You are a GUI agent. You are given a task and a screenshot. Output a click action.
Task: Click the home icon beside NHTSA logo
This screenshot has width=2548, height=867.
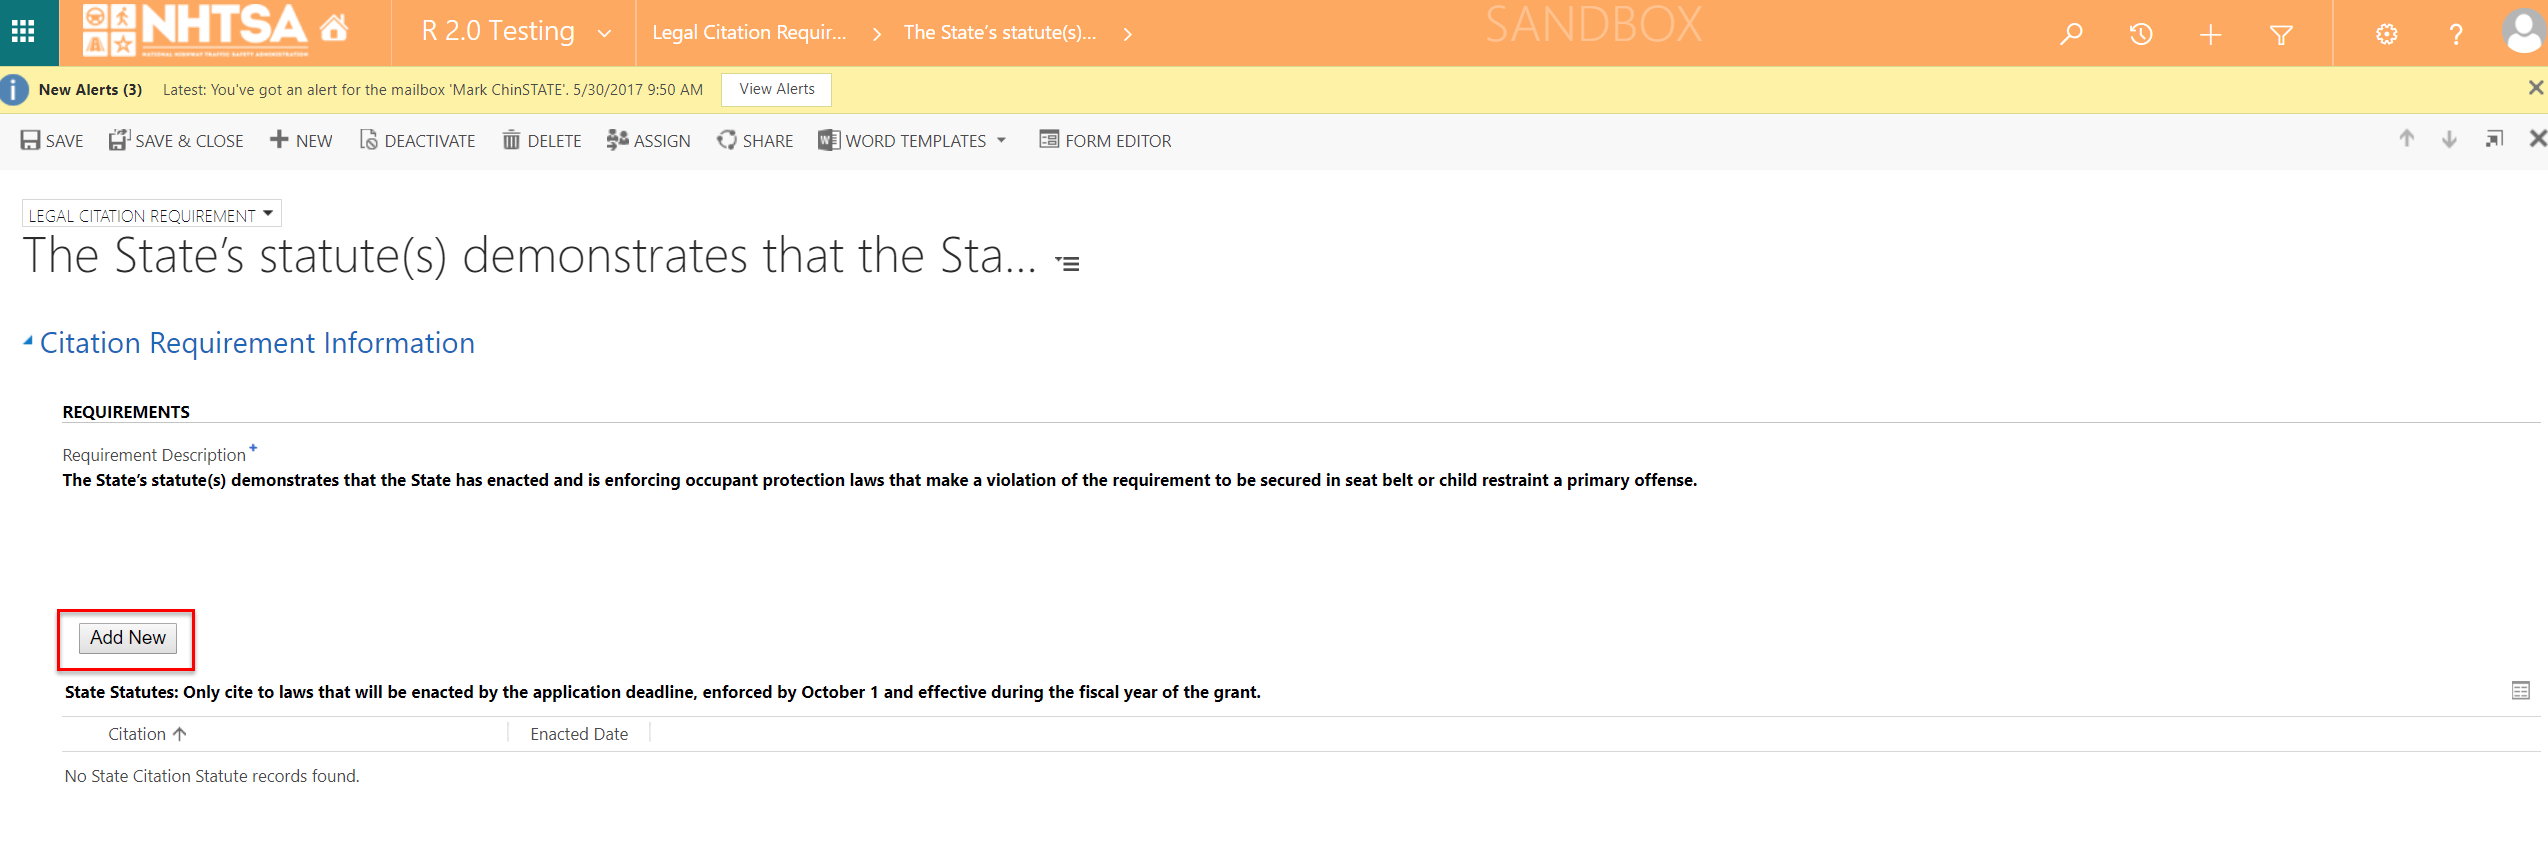[x=334, y=29]
